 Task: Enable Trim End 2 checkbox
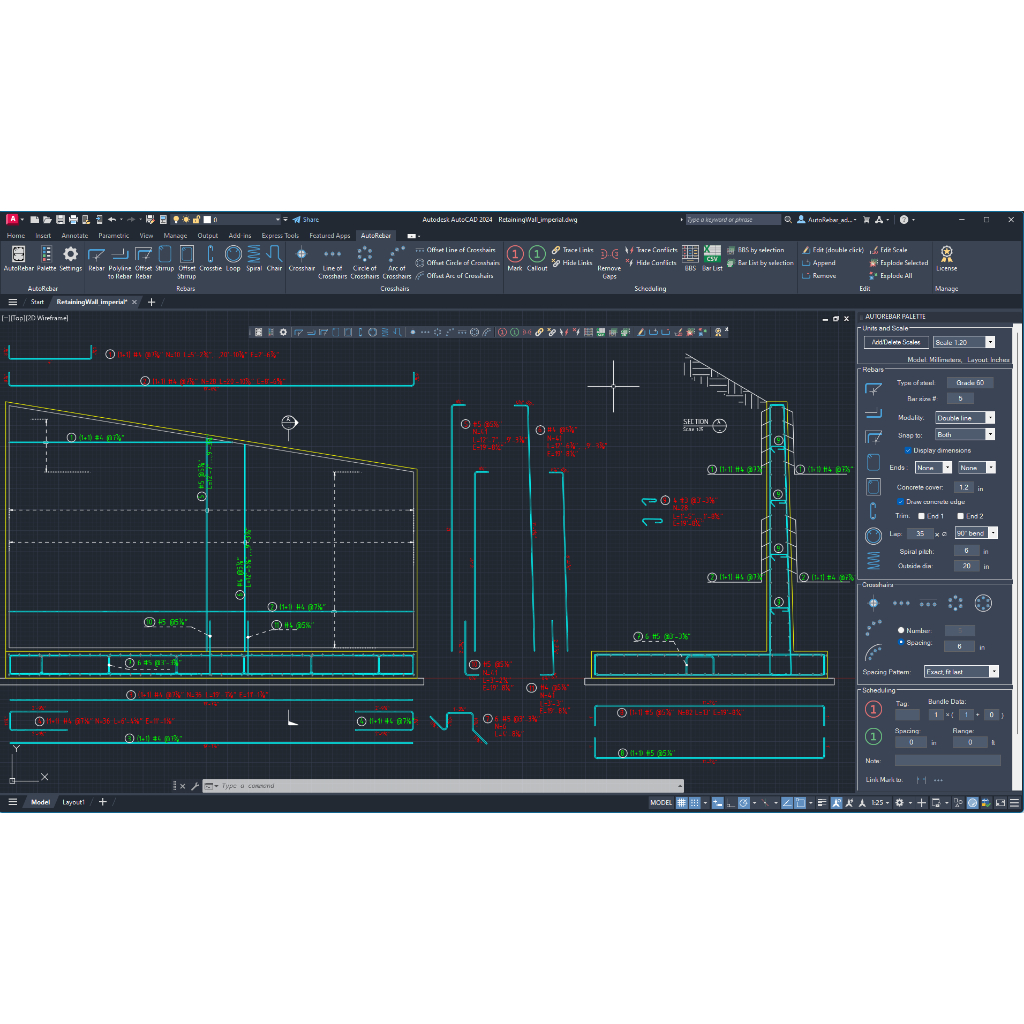click(x=961, y=516)
